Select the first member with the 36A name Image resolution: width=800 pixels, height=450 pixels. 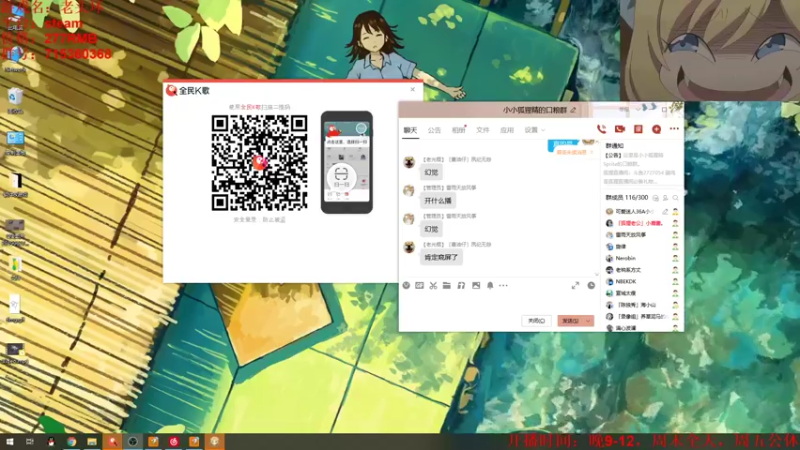coord(634,211)
